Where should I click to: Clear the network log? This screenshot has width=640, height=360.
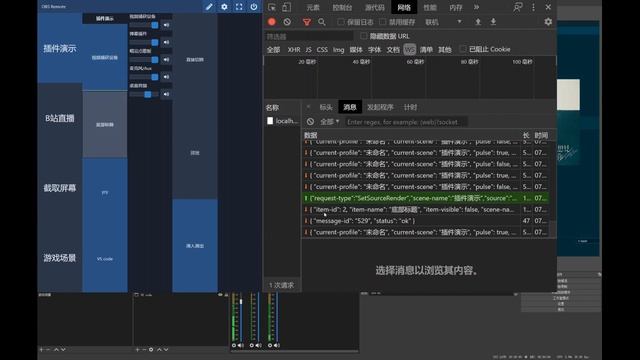tap(287, 22)
